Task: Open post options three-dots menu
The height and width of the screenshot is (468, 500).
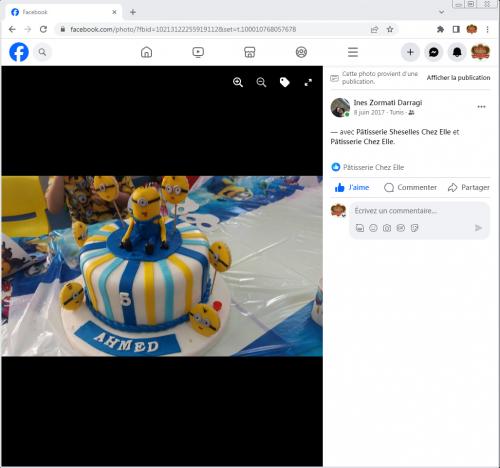Action: click(481, 107)
